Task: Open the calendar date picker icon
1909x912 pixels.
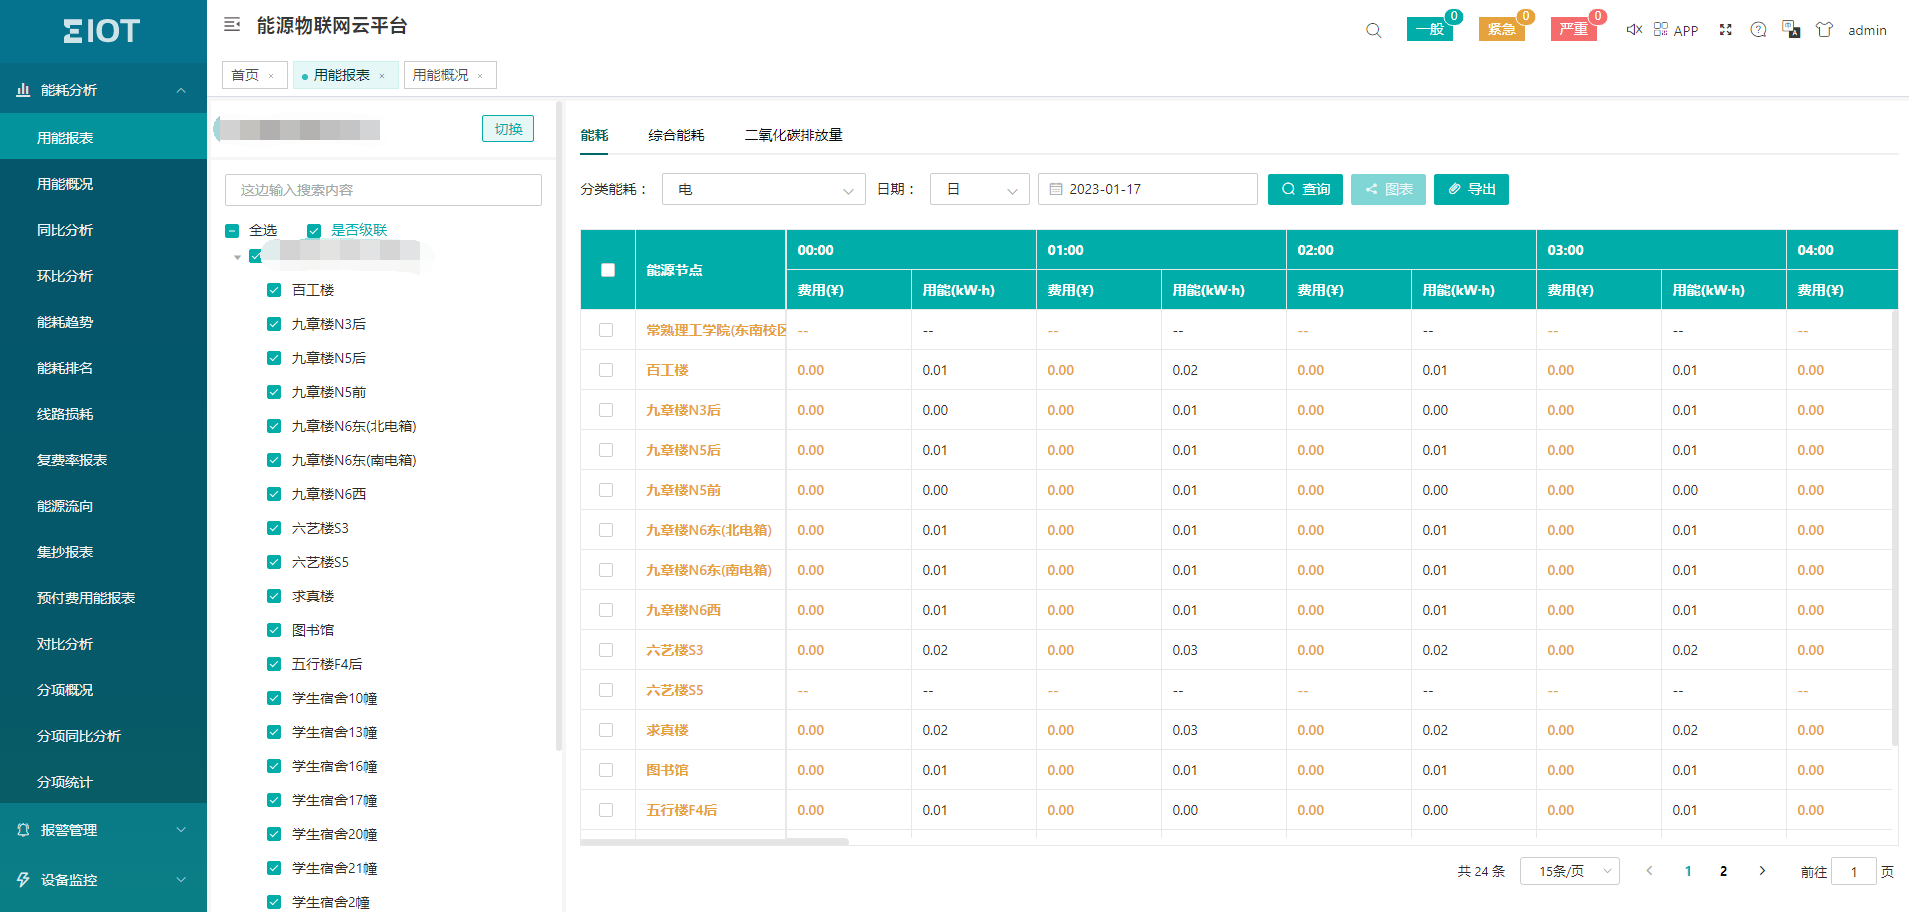Action: pos(1056,189)
